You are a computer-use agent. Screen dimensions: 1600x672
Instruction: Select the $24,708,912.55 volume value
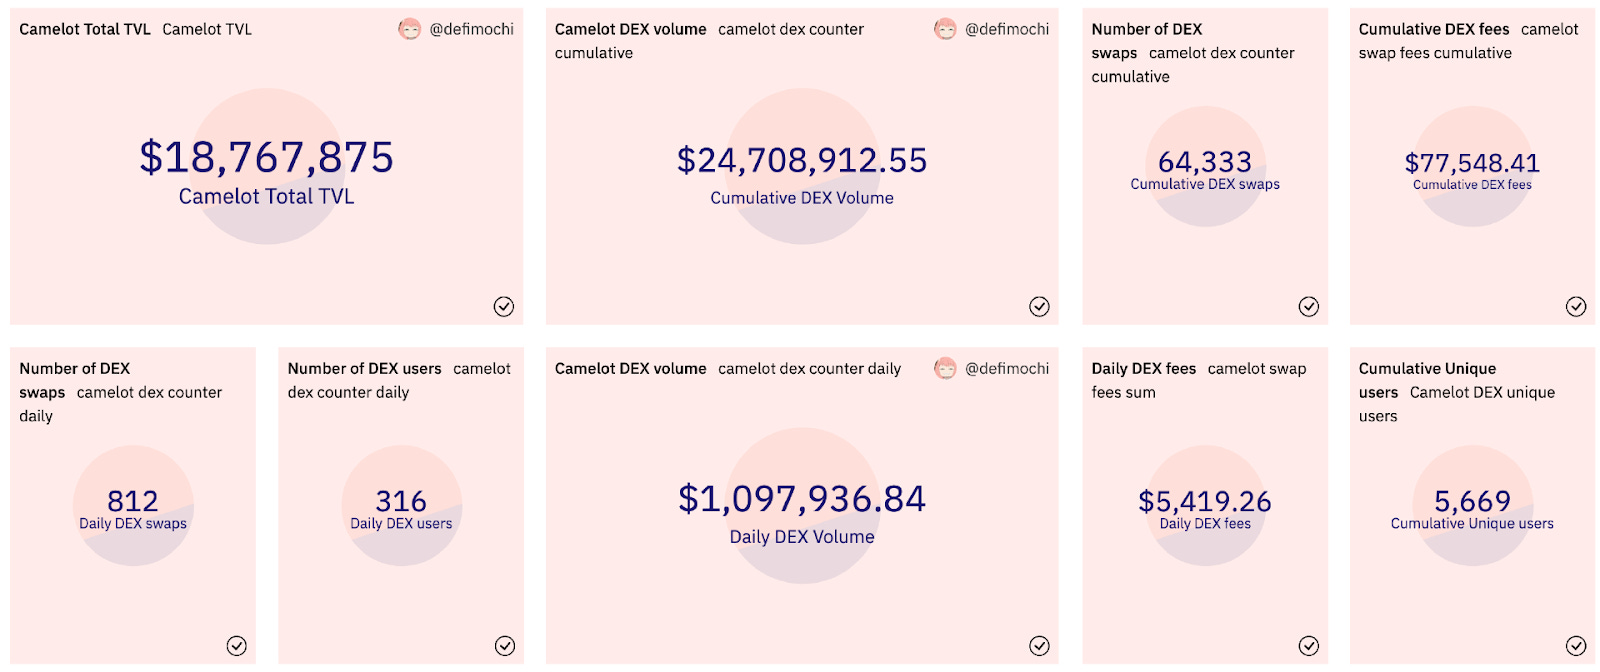pyautogui.click(x=802, y=160)
